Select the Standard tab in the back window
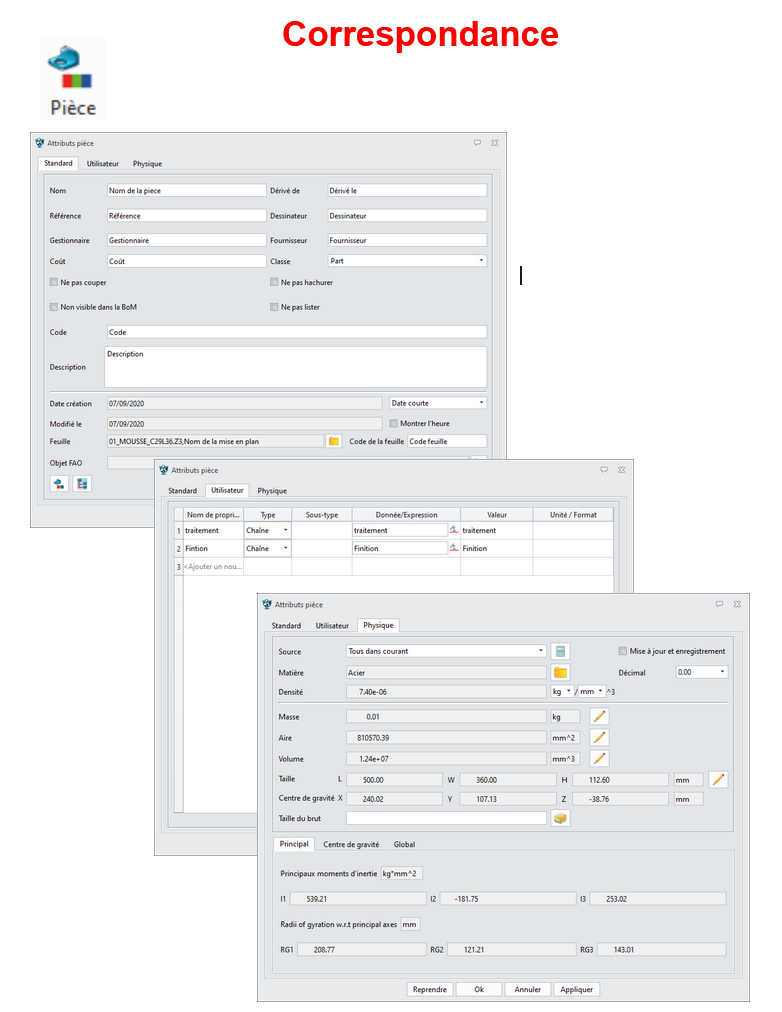The height and width of the screenshot is (1012, 782). (58, 163)
